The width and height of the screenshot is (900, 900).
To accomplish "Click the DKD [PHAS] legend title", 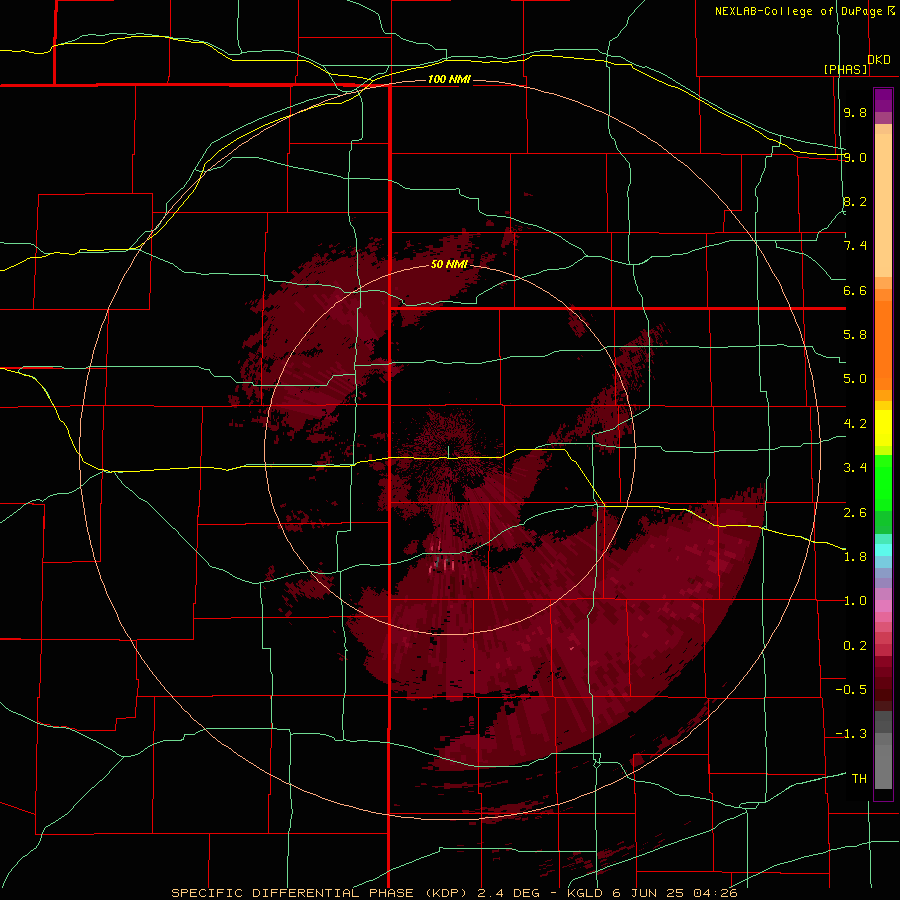I will (856, 64).
